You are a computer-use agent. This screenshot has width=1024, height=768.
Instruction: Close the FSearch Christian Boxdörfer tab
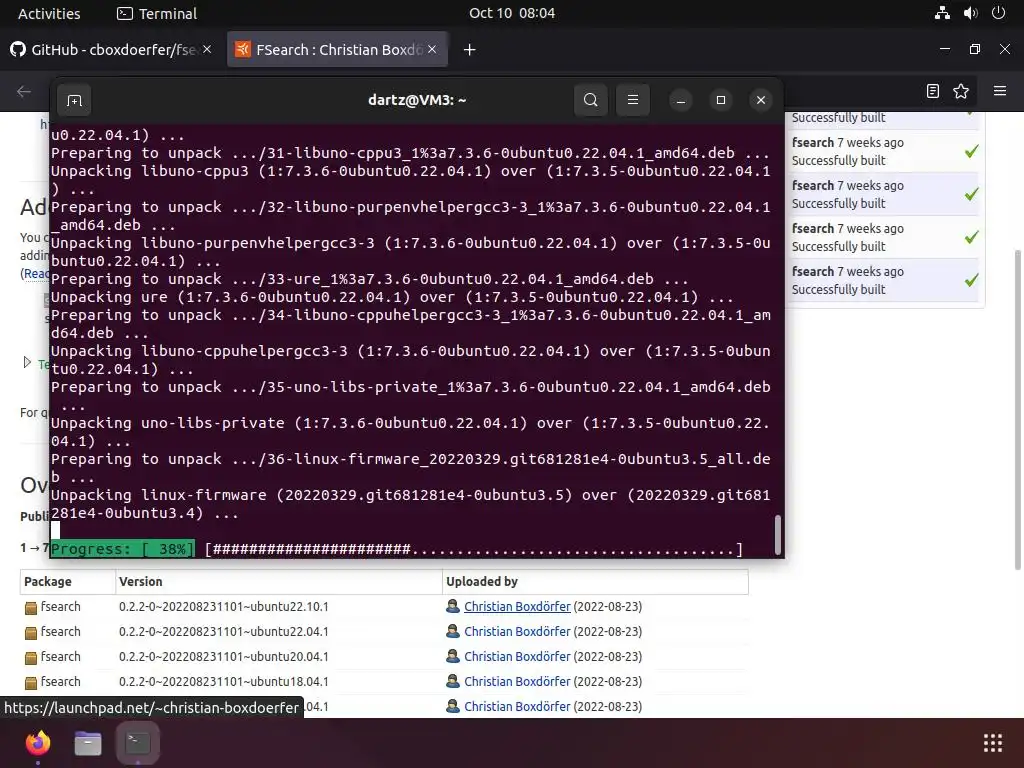[x=432, y=49]
